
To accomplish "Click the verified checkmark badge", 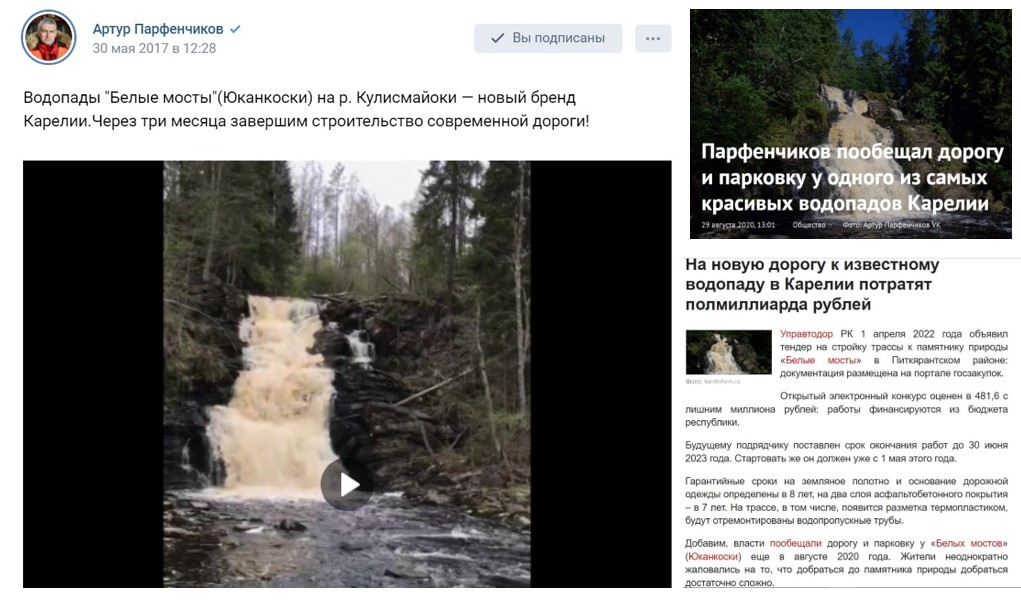I will [x=236, y=29].
